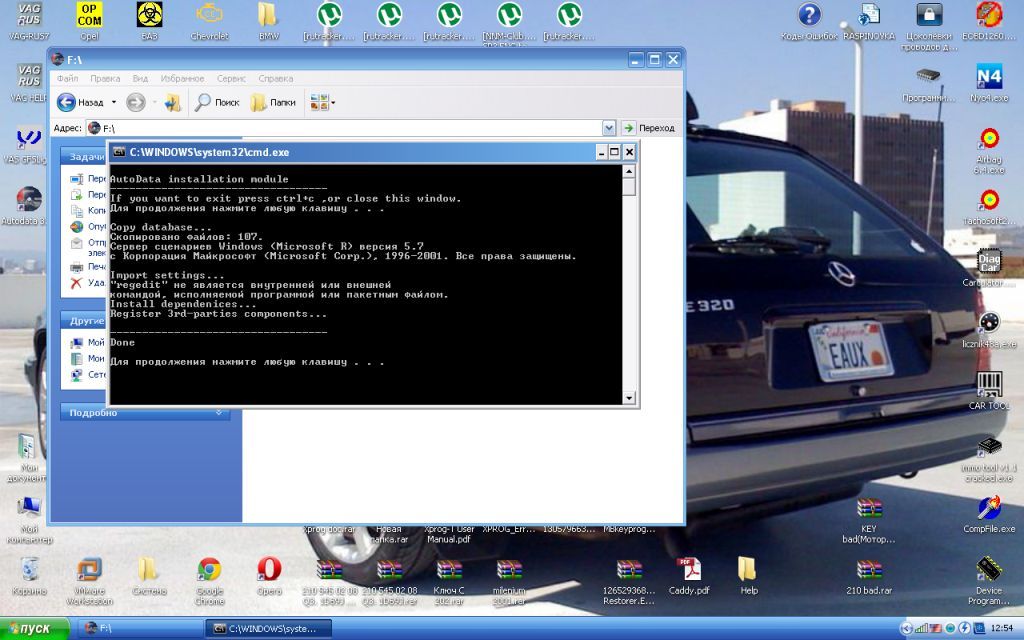
Task: Open the Файл menu
Action: tap(68, 78)
